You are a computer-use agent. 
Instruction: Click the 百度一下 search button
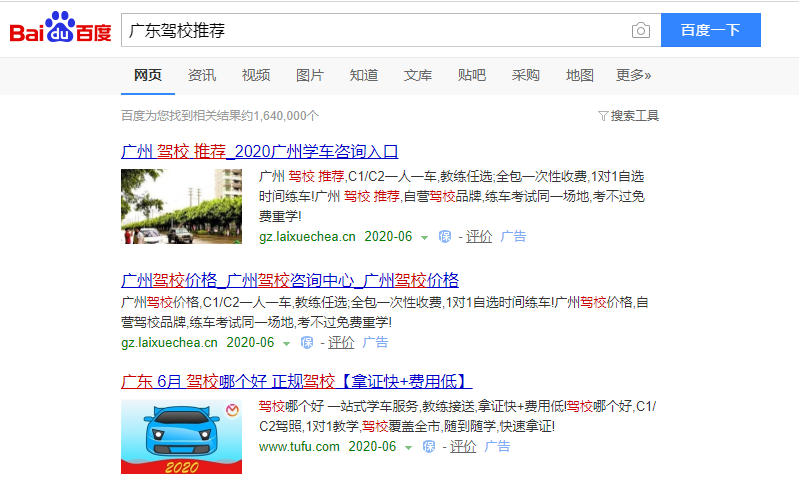[711, 30]
